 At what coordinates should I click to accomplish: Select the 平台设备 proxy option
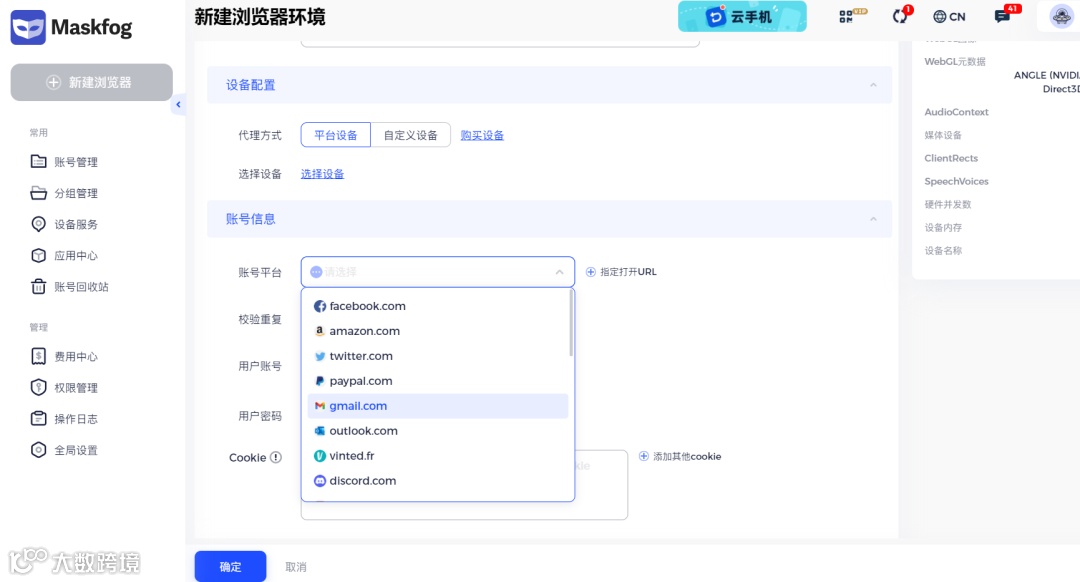335,135
